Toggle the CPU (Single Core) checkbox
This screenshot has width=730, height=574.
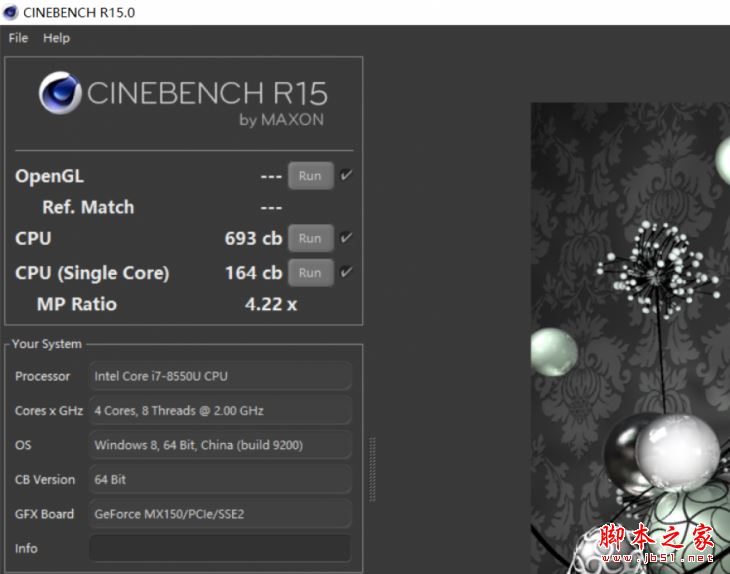[x=346, y=272]
